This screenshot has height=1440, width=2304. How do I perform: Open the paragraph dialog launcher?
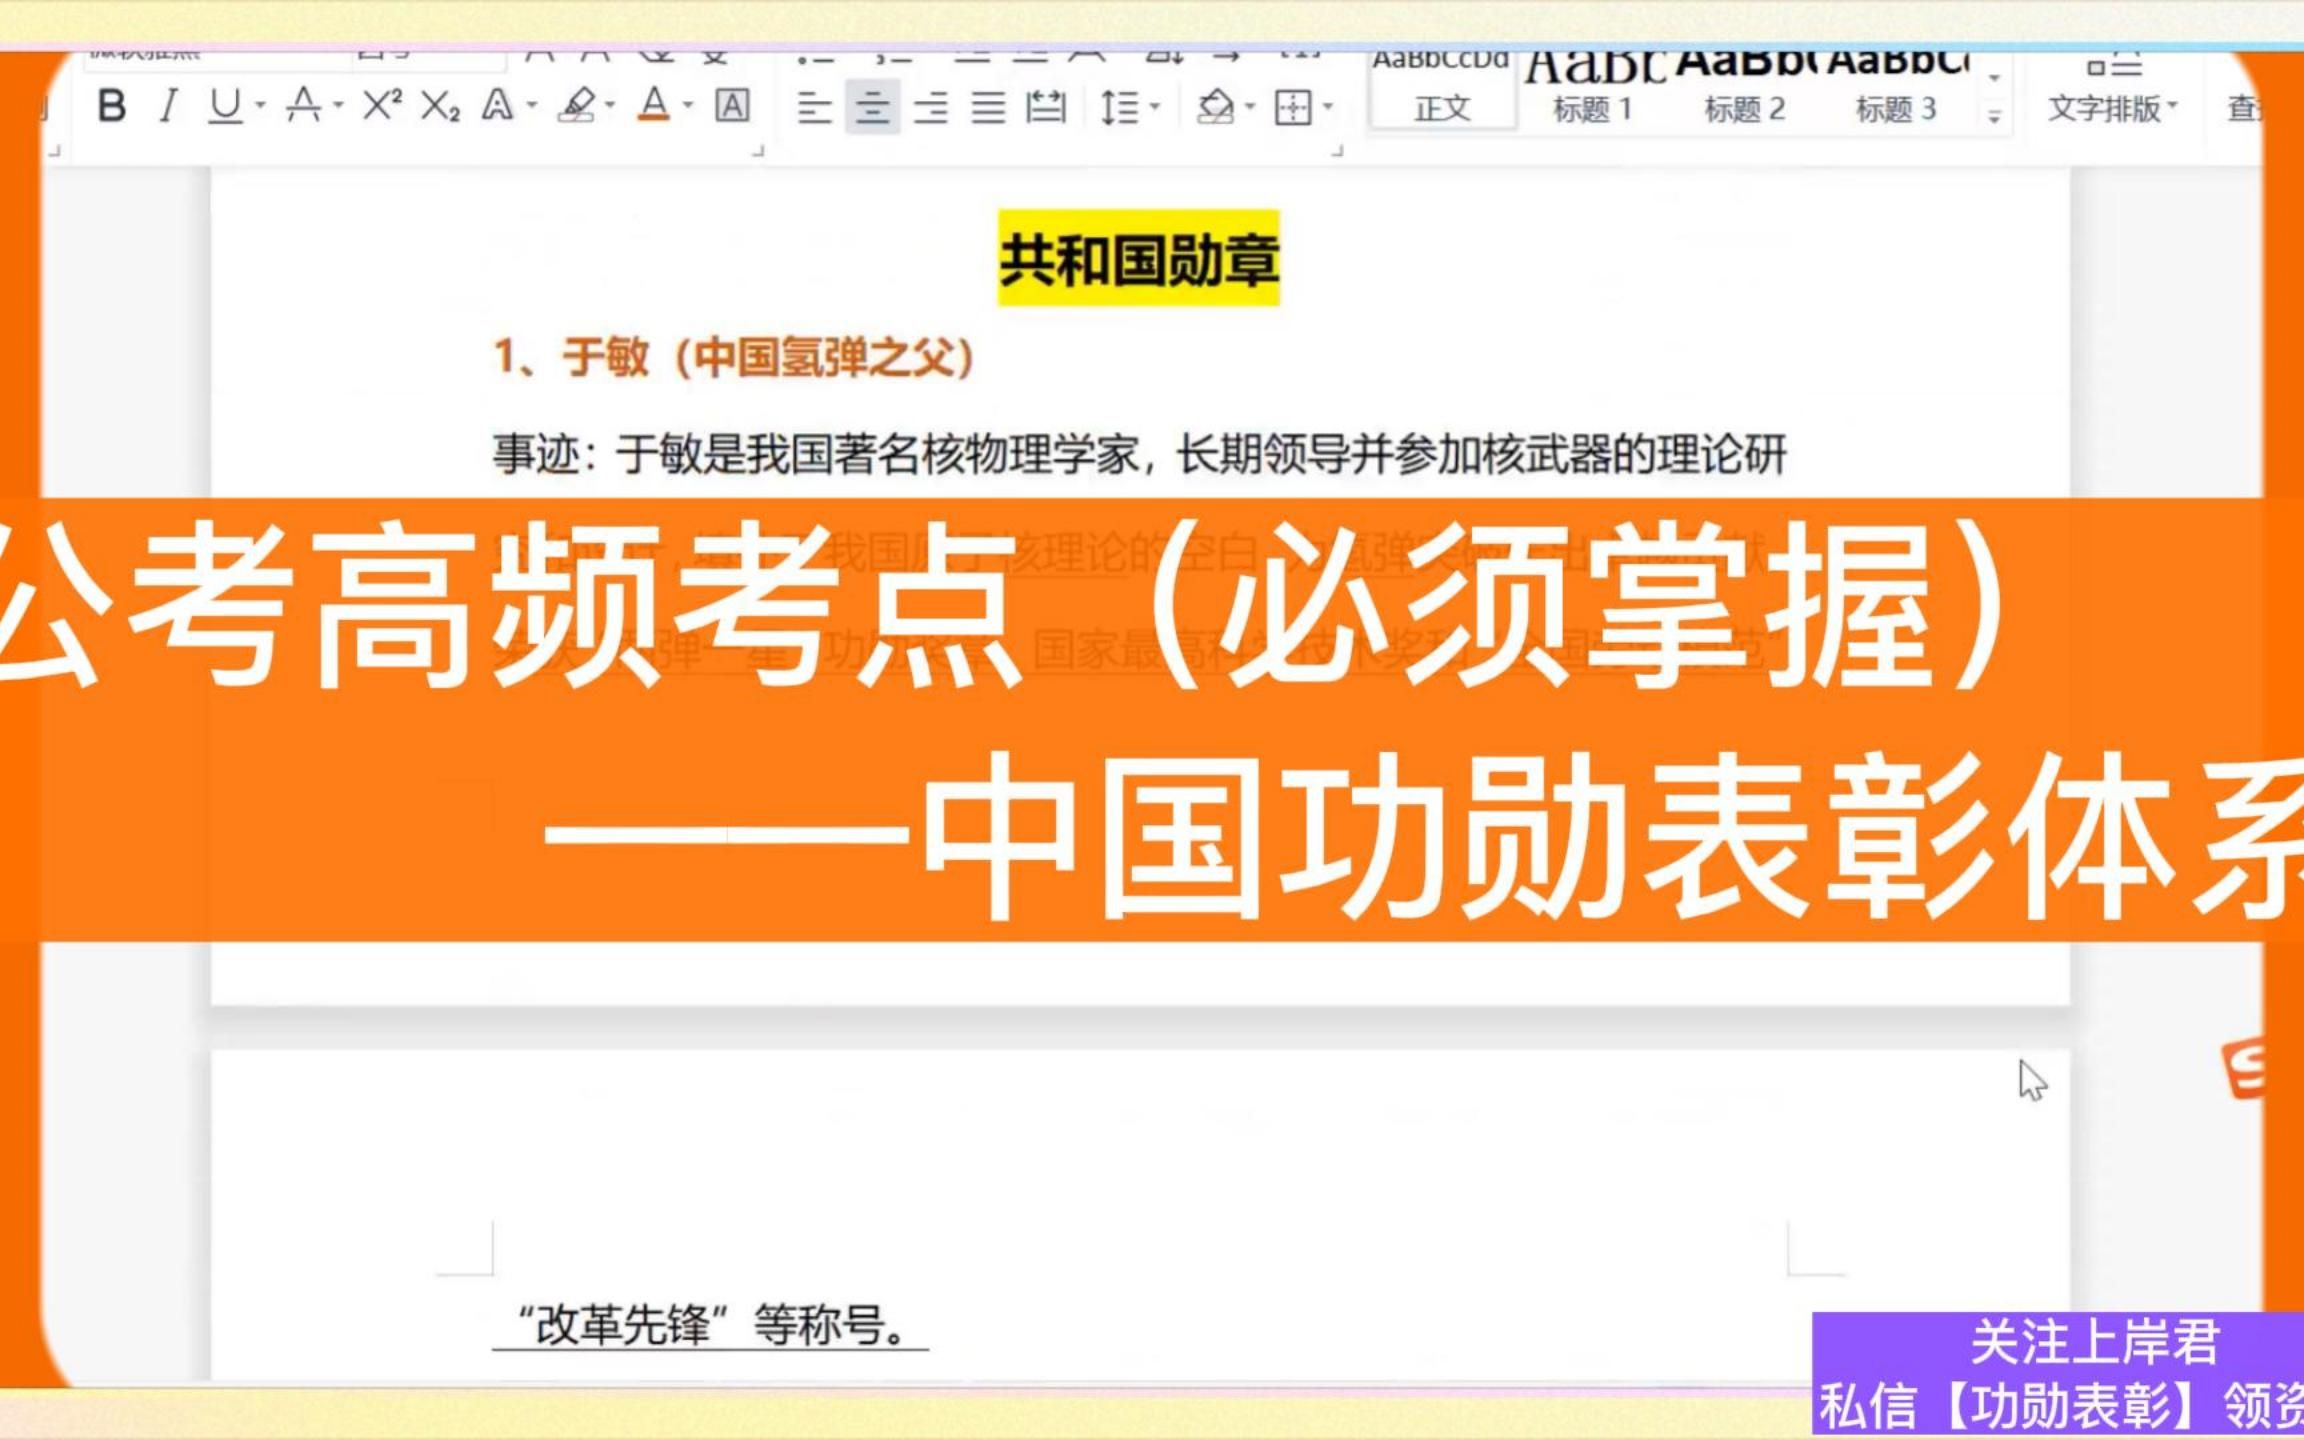(x=1337, y=151)
